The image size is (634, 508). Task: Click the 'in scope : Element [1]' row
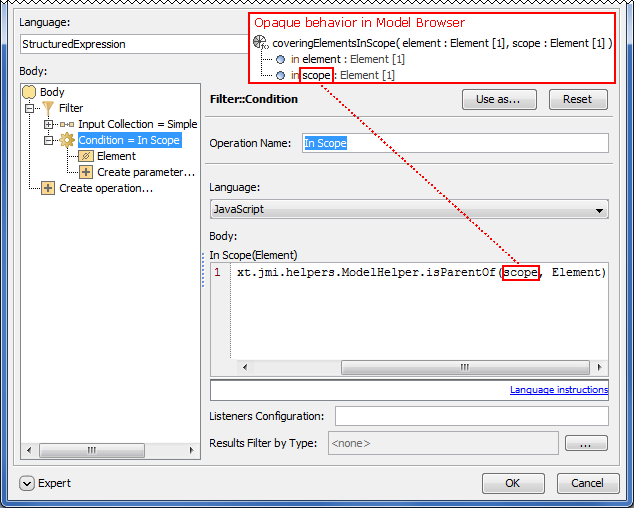pyautogui.click(x=335, y=76)
